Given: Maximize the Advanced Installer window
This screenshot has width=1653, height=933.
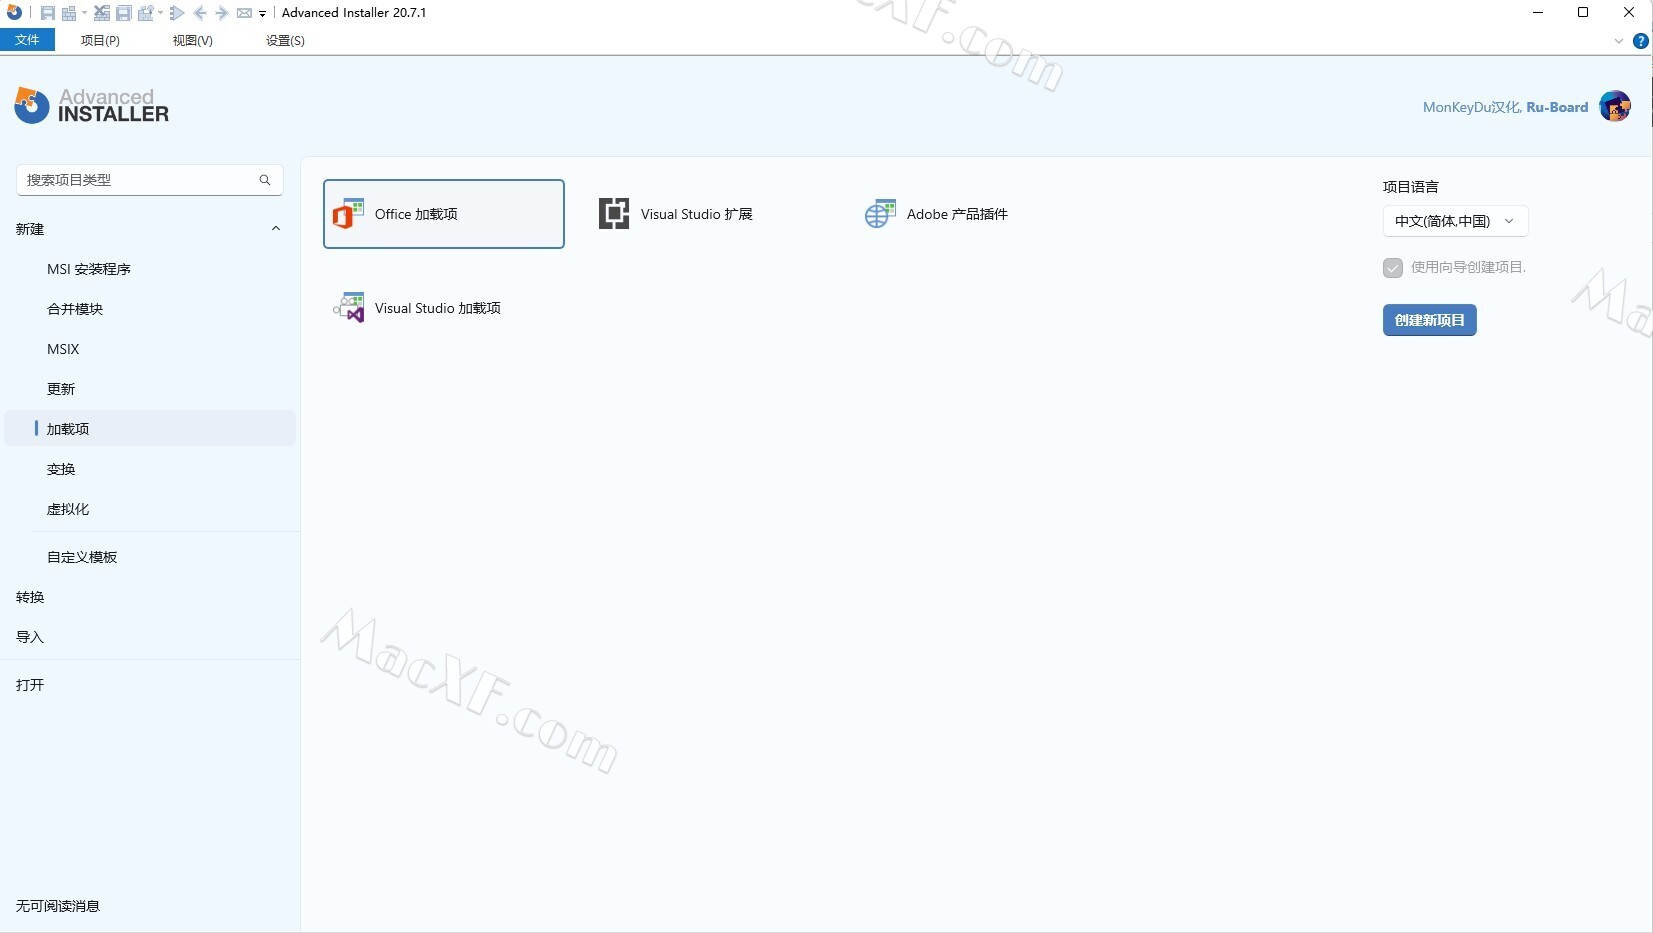Looking at the screenshot, I should click(x=1583, y=12).
